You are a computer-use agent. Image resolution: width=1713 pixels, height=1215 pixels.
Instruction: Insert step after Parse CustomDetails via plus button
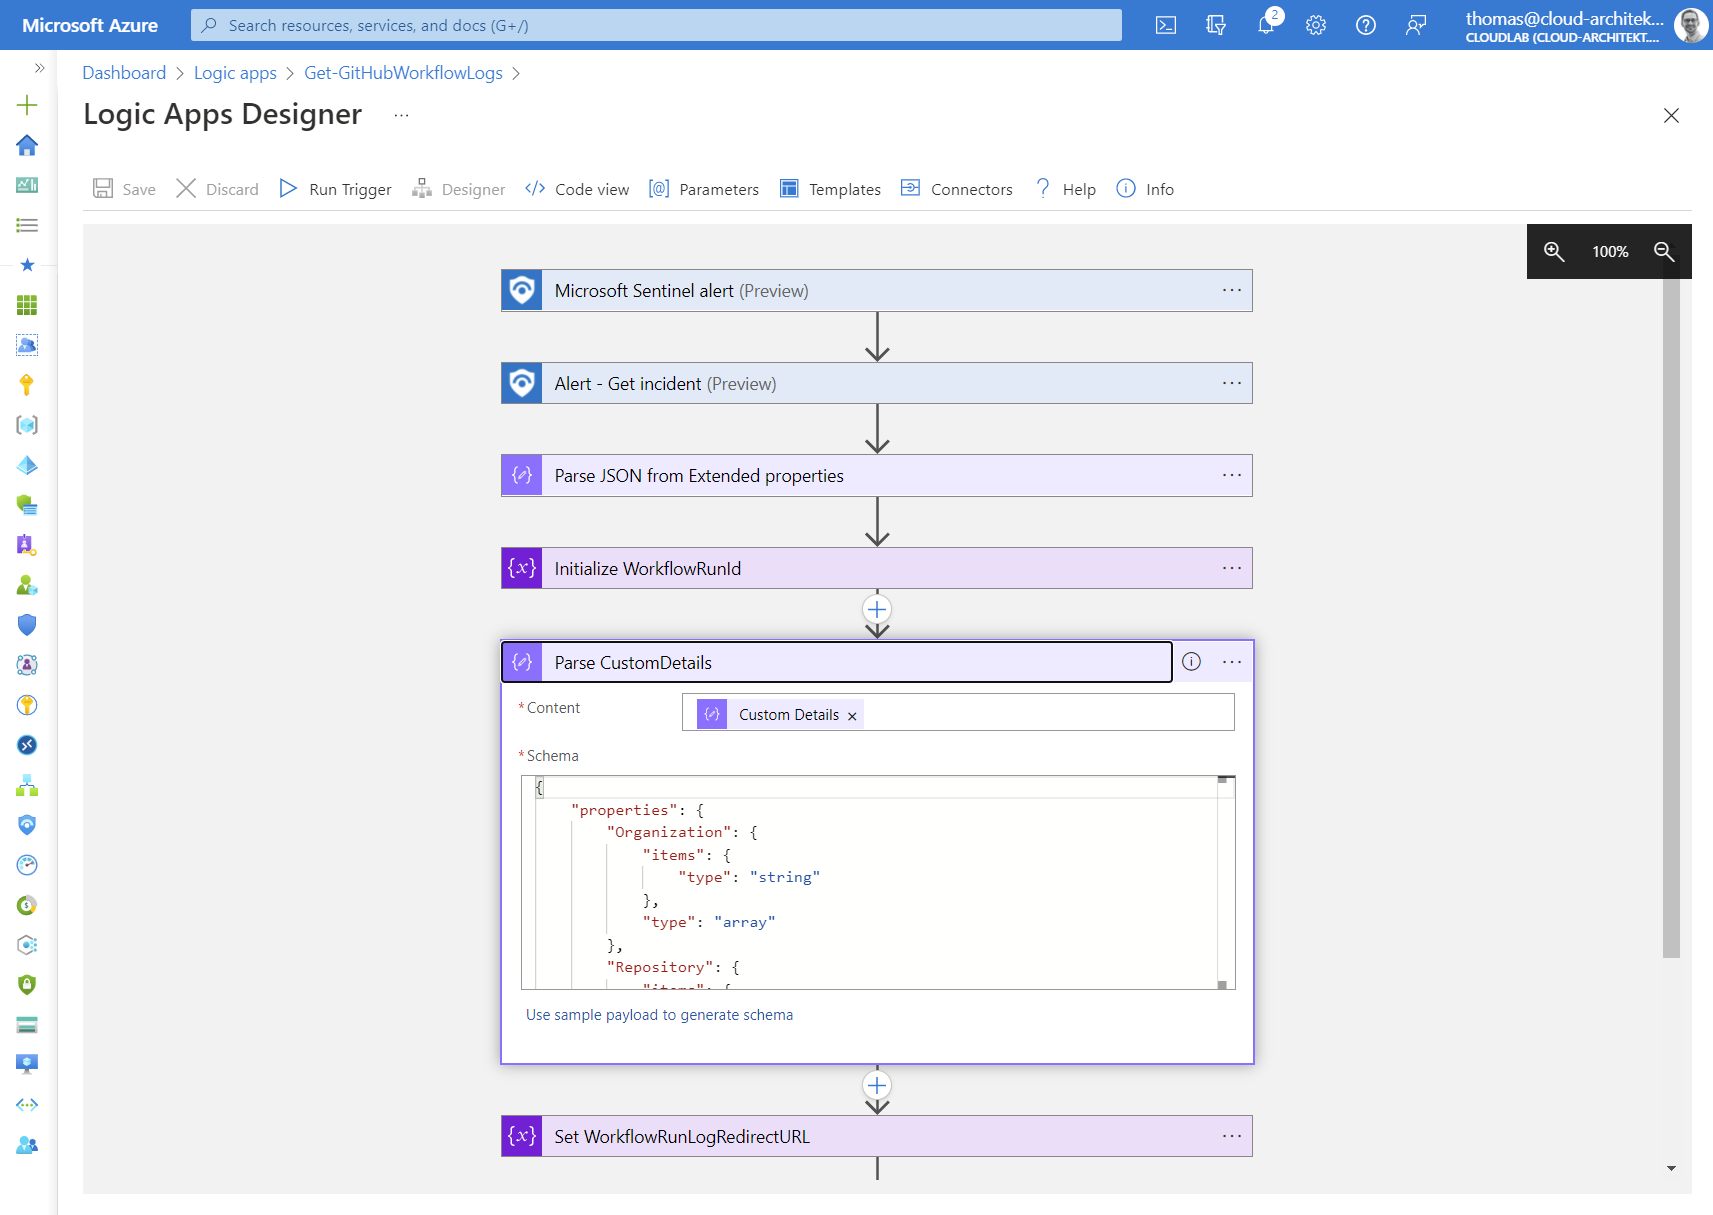coord(877,1085)
